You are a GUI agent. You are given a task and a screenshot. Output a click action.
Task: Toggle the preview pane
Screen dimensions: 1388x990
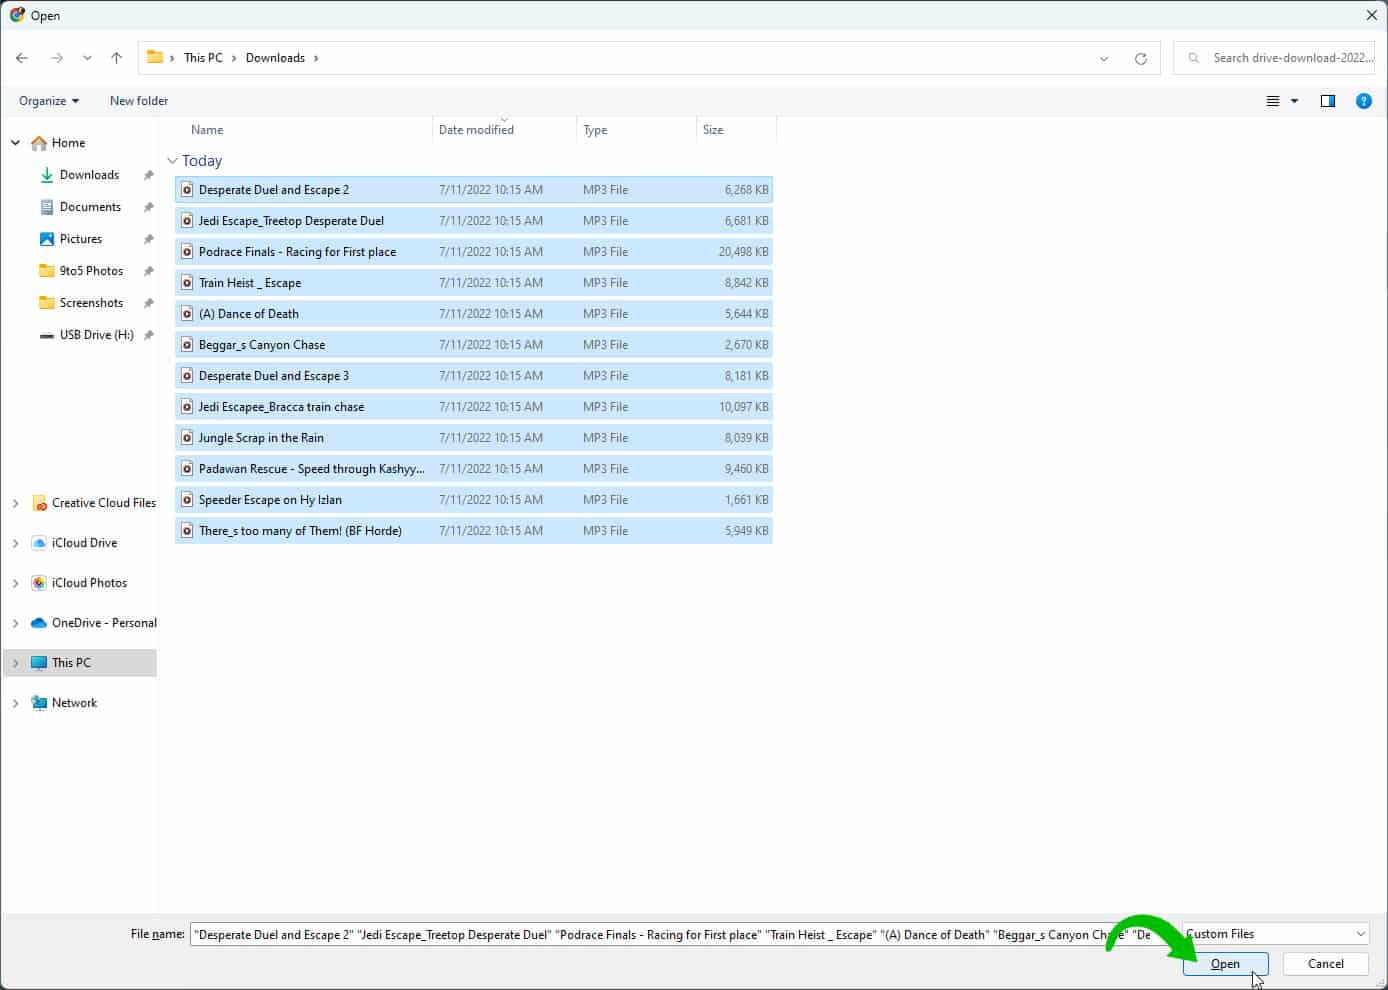(x=1327, y=100)
